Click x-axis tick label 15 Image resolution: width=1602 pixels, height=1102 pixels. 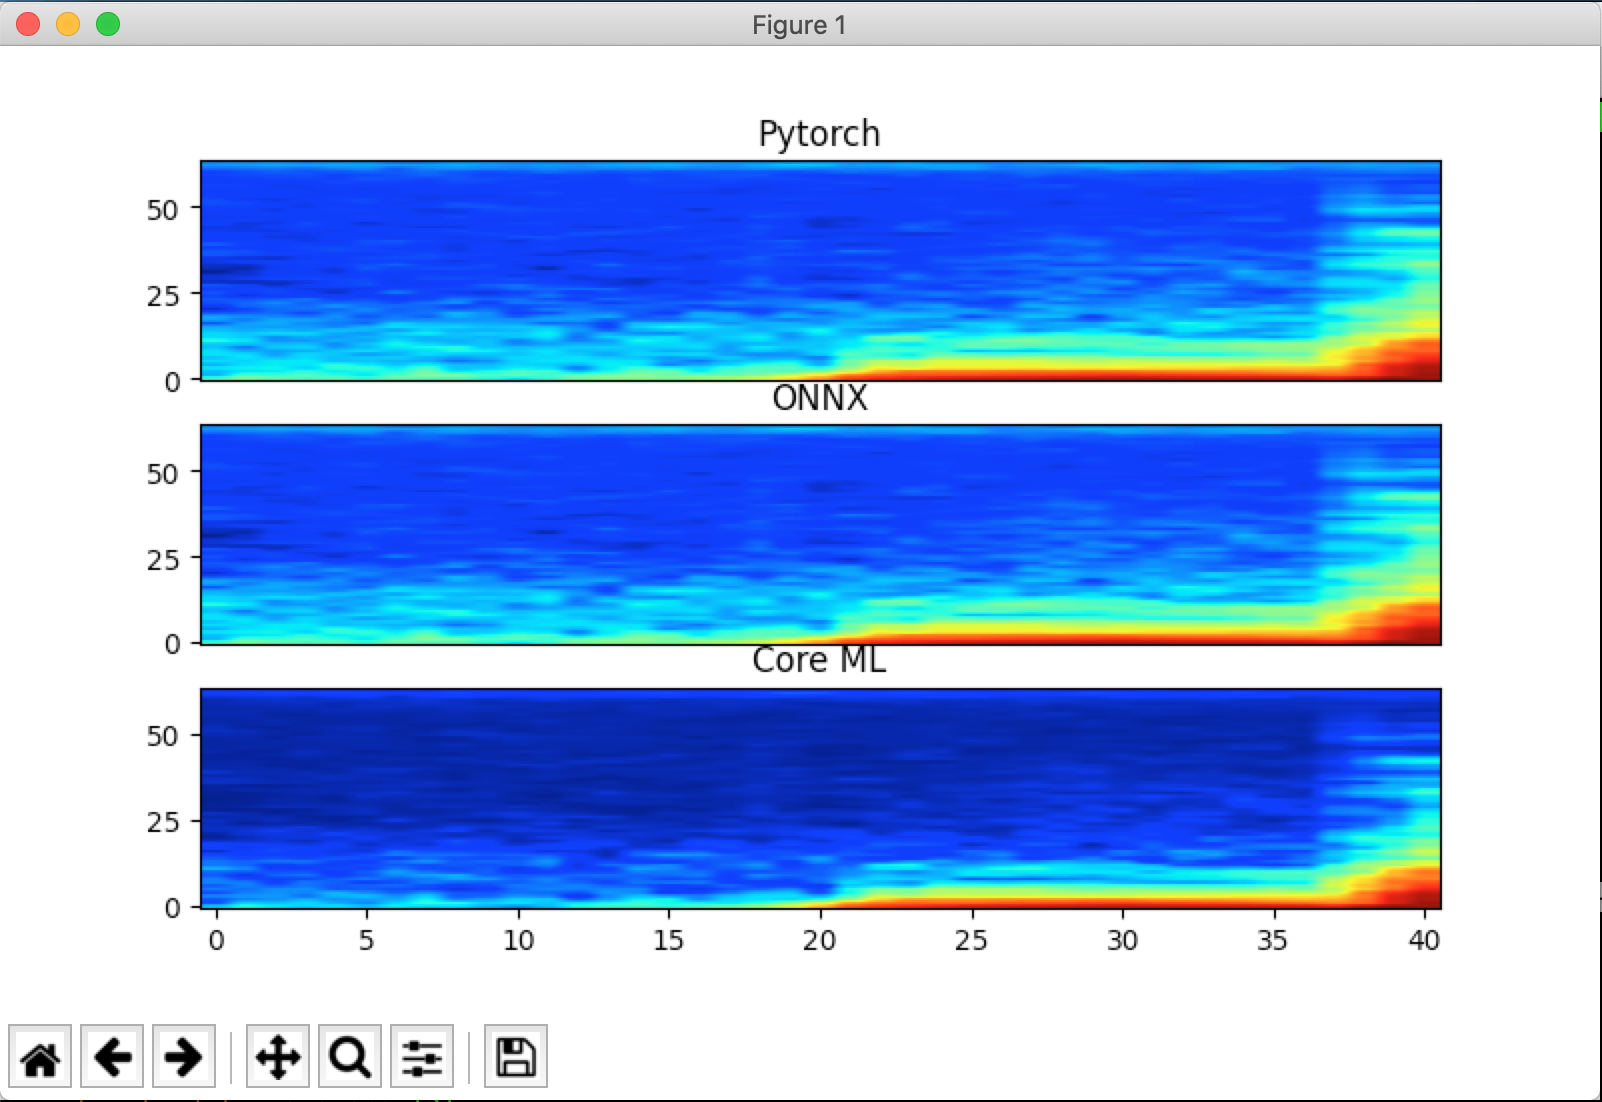[668, 940]
